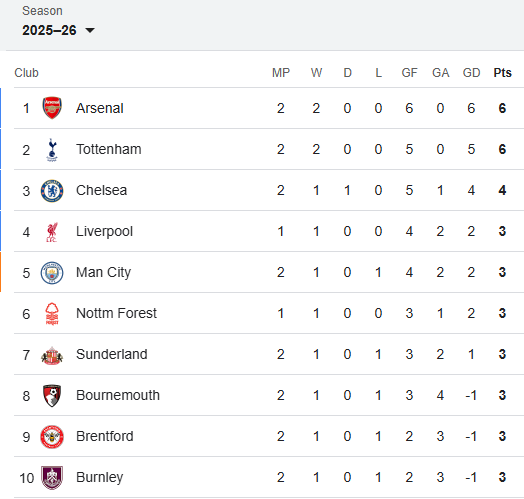This screenshot has height=499, width=524.
Task: Open the Season 2025–26 dropdown
Action: 58,30
